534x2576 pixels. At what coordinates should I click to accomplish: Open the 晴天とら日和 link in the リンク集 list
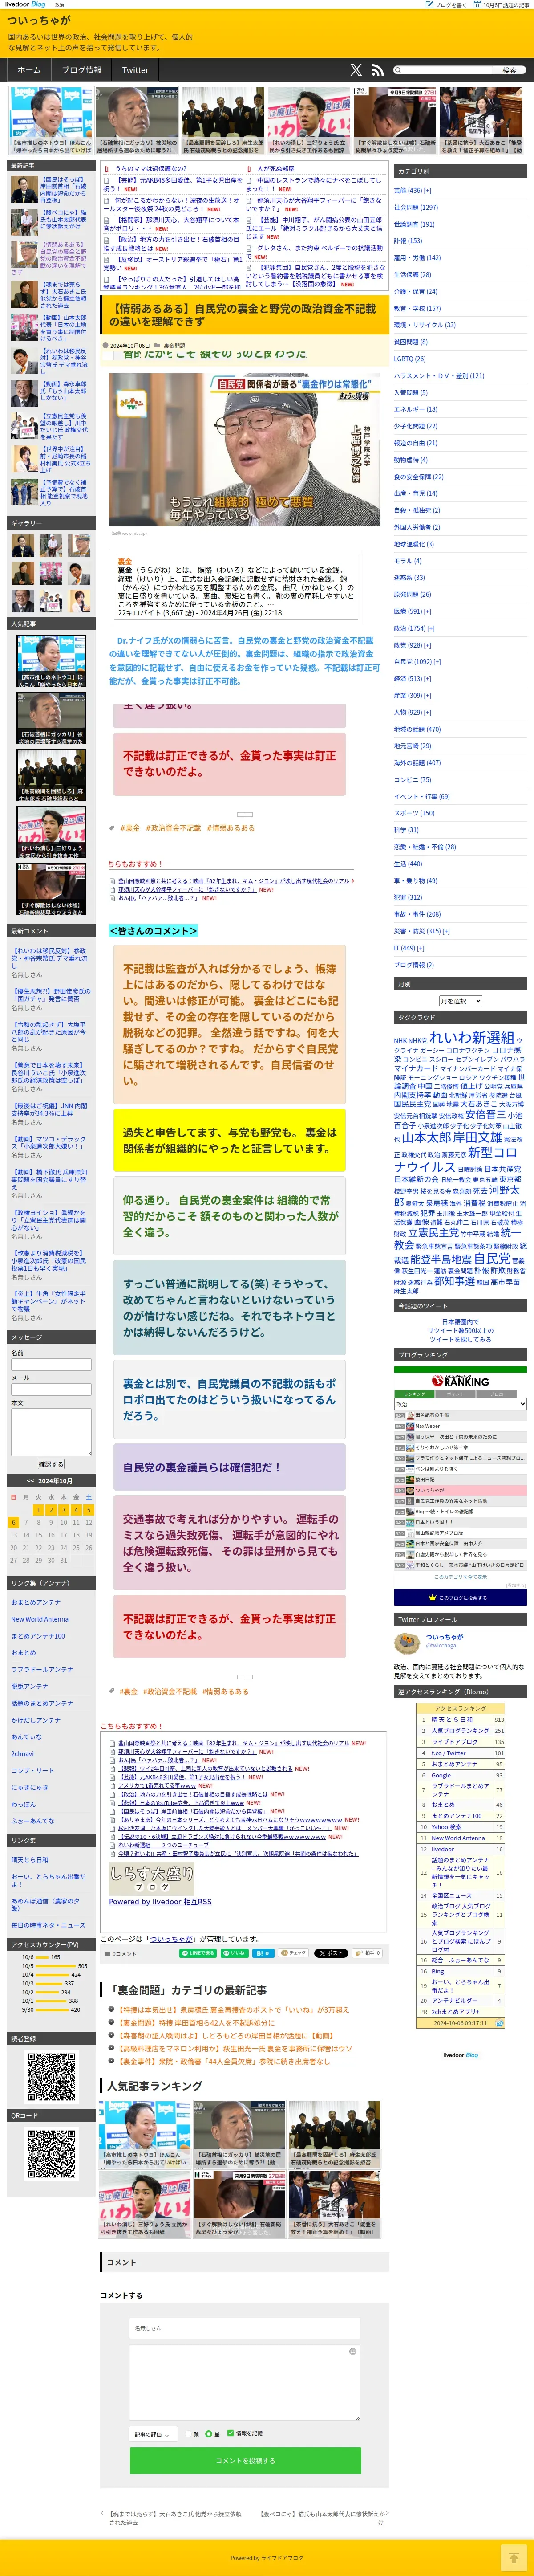point(30,1860)
